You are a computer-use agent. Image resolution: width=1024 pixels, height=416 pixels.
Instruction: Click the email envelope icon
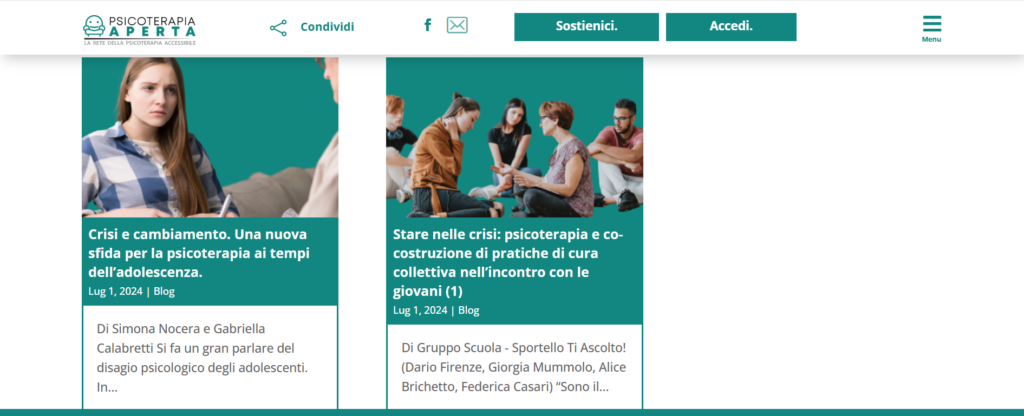(457, 25)
